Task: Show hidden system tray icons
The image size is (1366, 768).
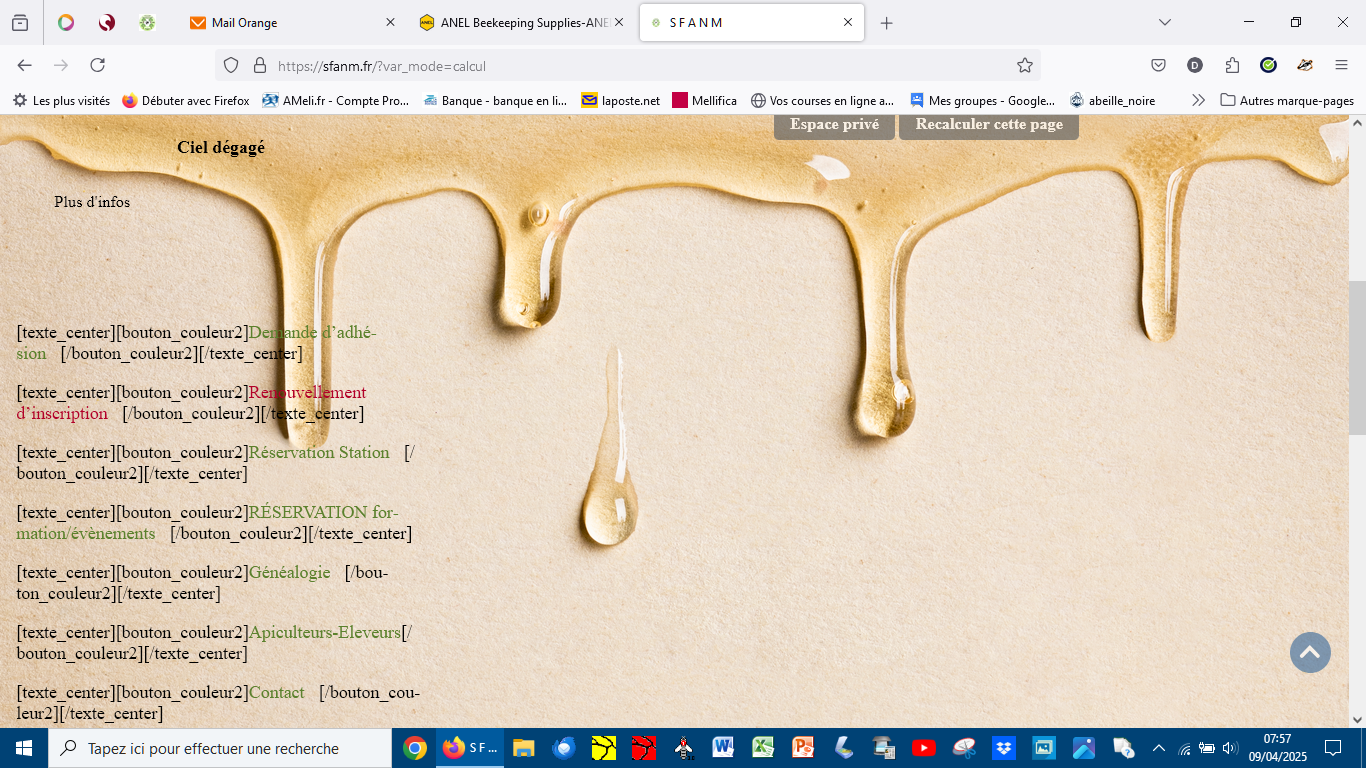Action: [x=1159, y=748]
